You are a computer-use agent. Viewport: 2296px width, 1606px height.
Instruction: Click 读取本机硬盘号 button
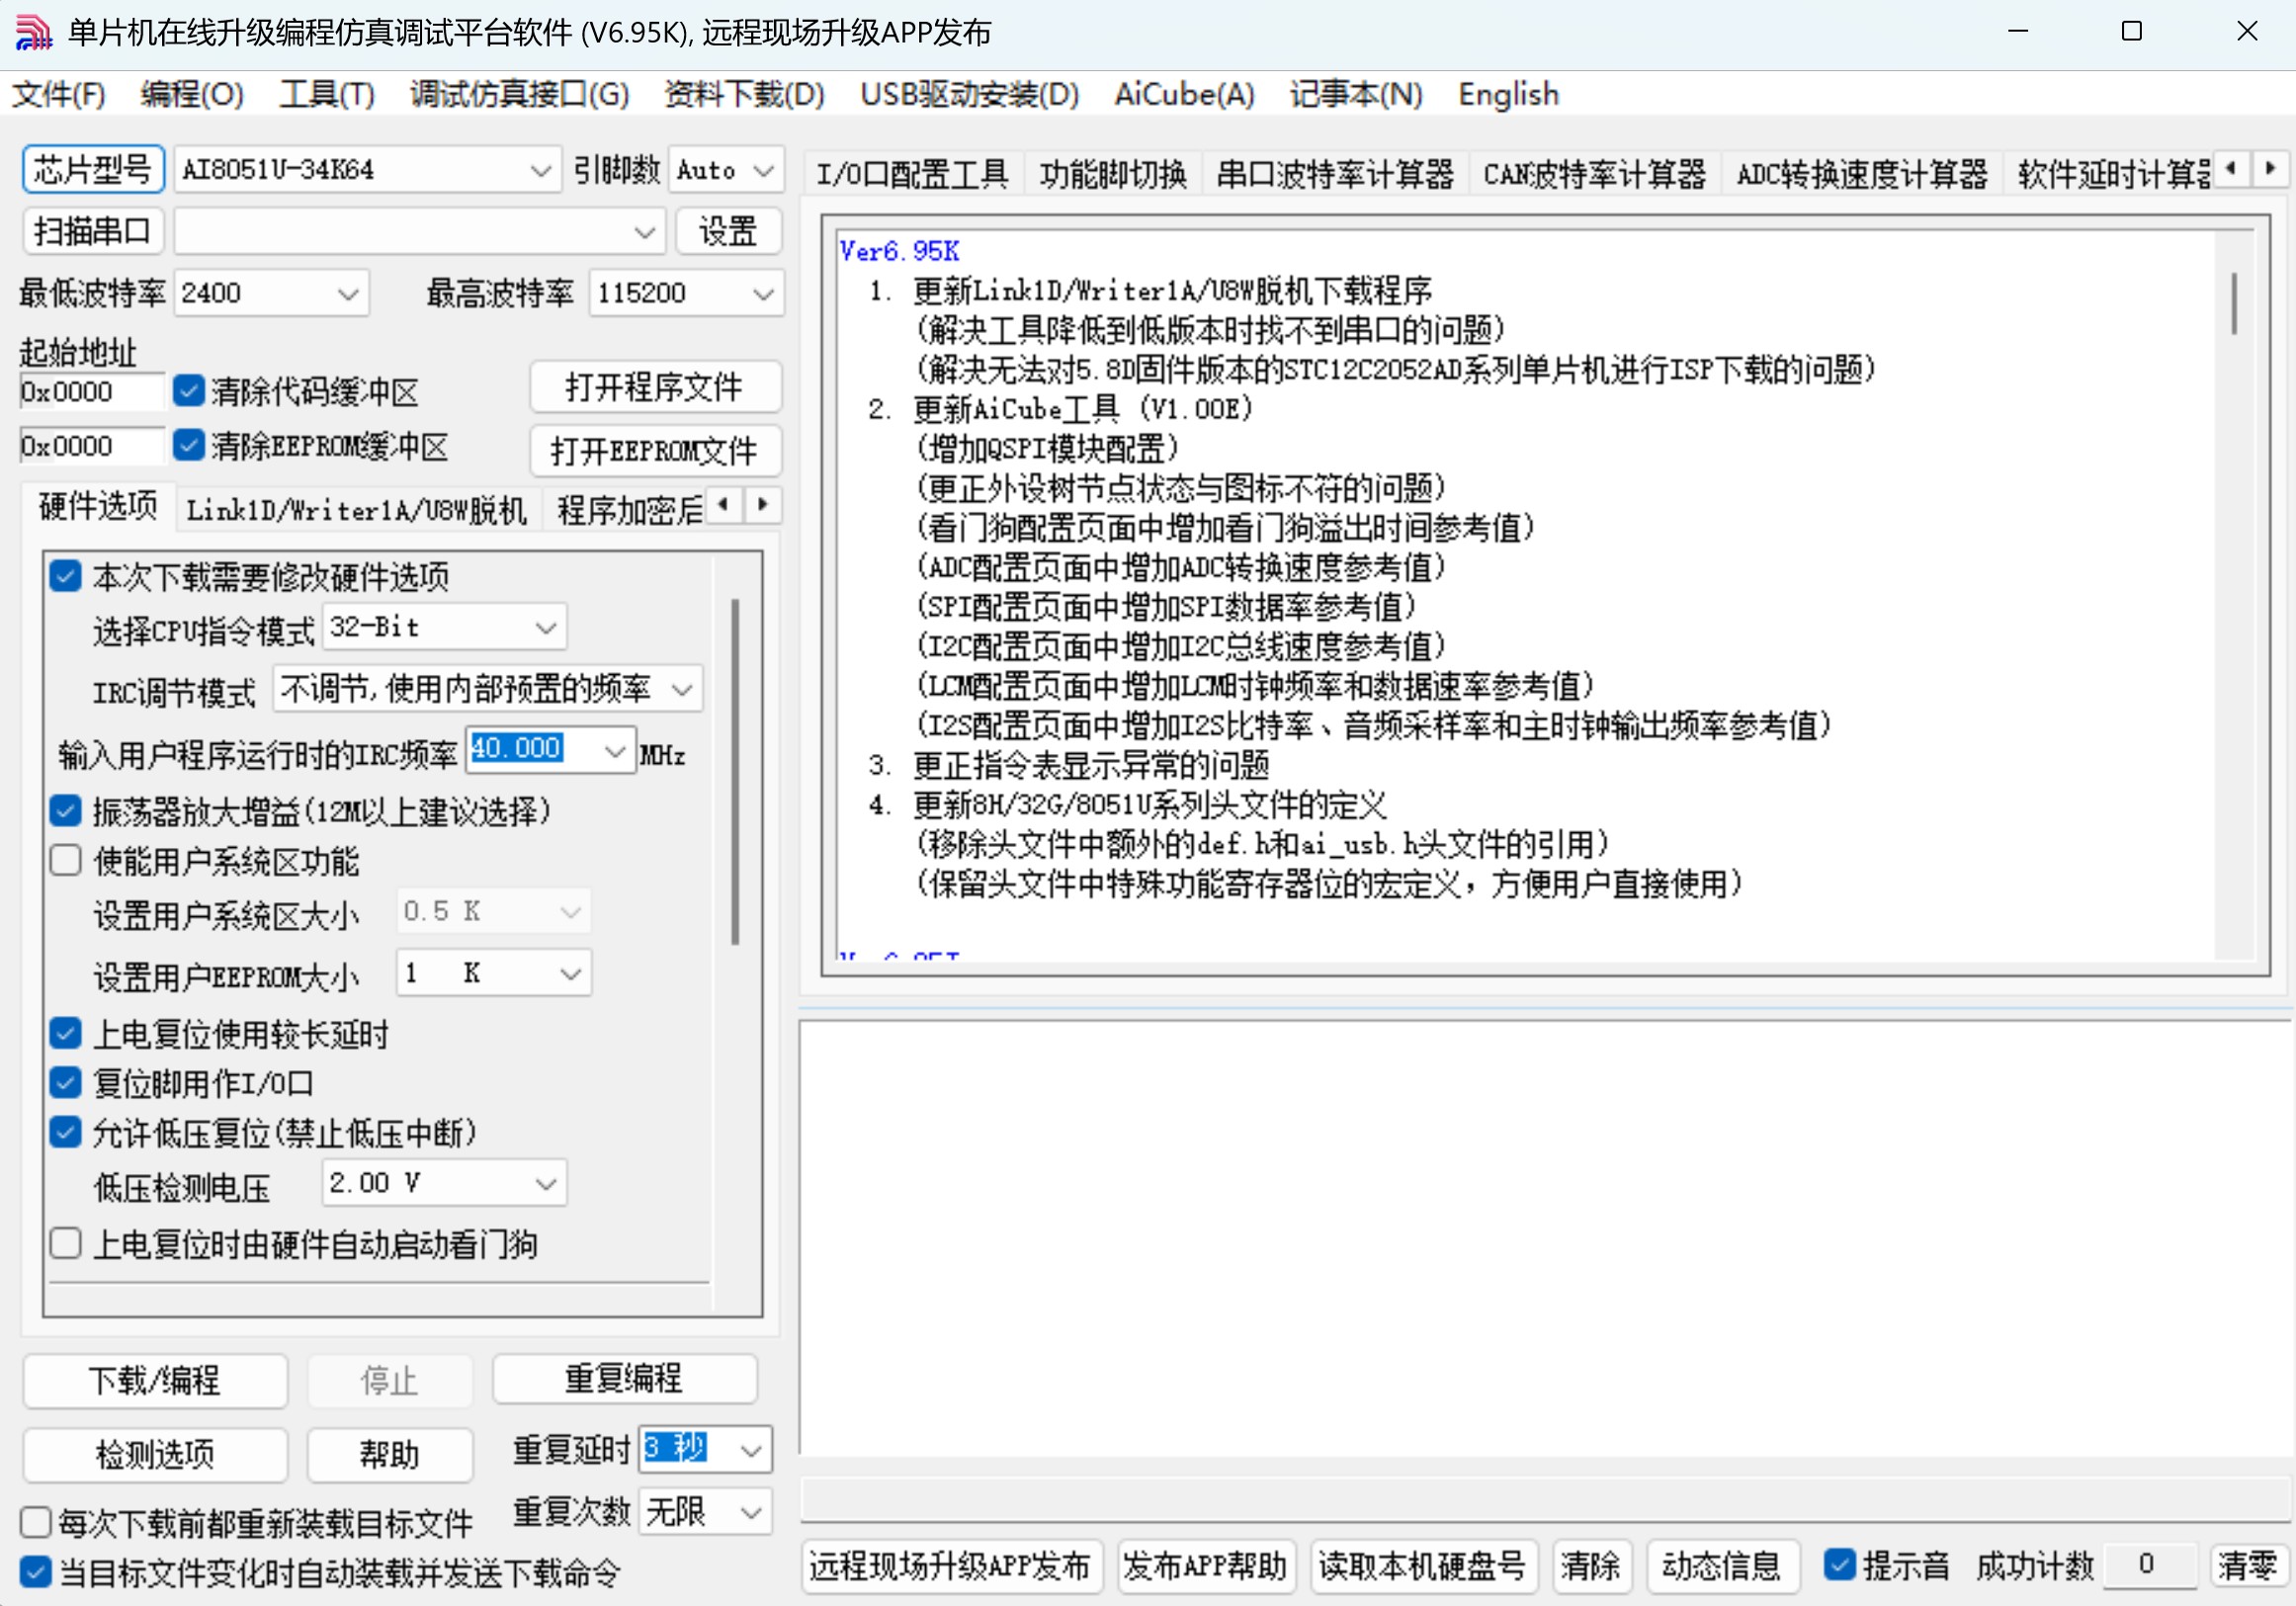pos(1422,1565)
